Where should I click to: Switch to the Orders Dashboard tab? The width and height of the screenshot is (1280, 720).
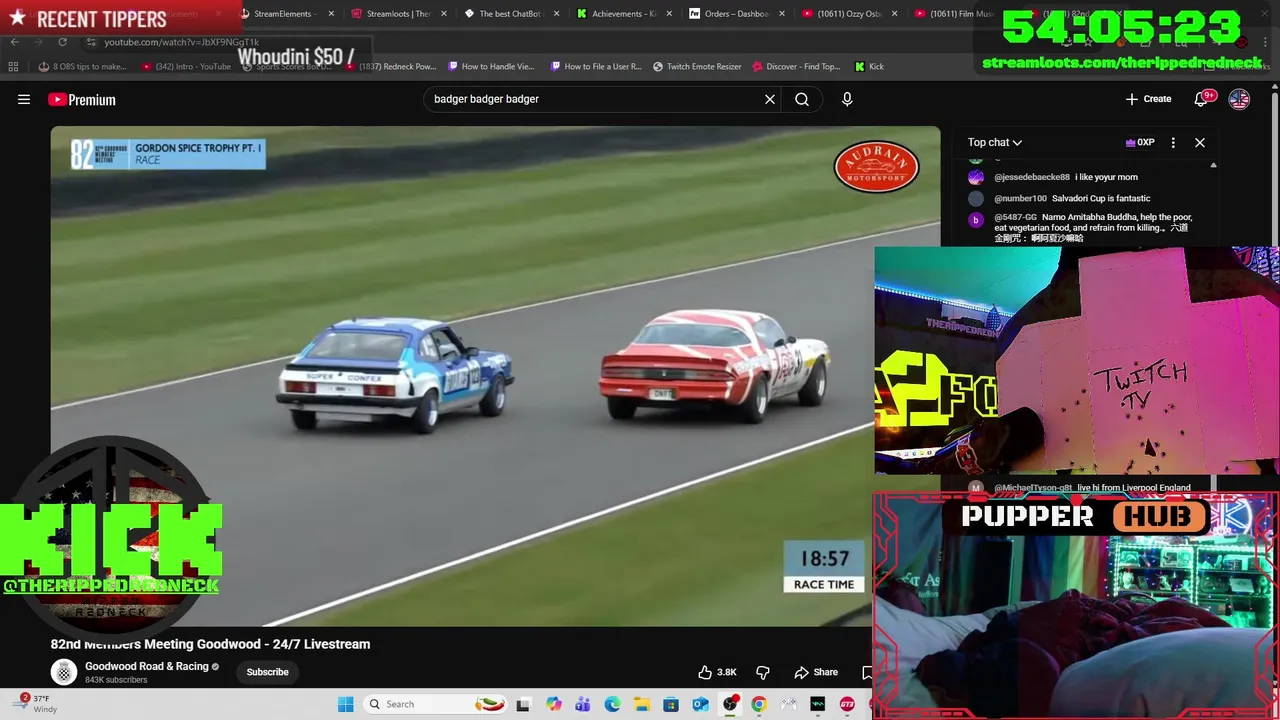(736, 14)
